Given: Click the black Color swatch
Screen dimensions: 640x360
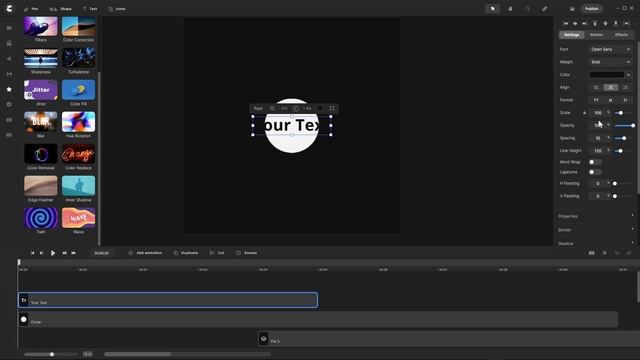Looking at the screenshot, I should pyautogui.click(x=607, y=75).
